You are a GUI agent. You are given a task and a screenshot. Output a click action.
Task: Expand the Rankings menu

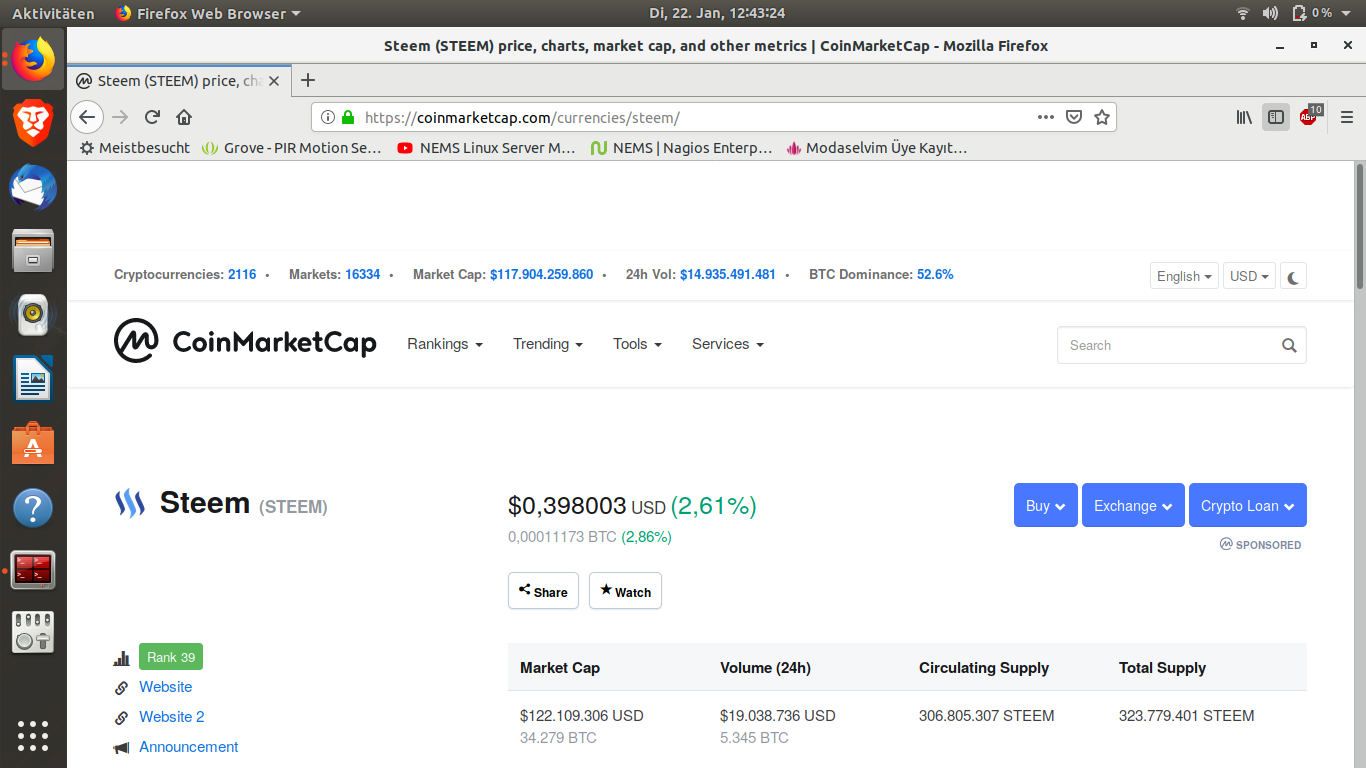coord(445,344)
